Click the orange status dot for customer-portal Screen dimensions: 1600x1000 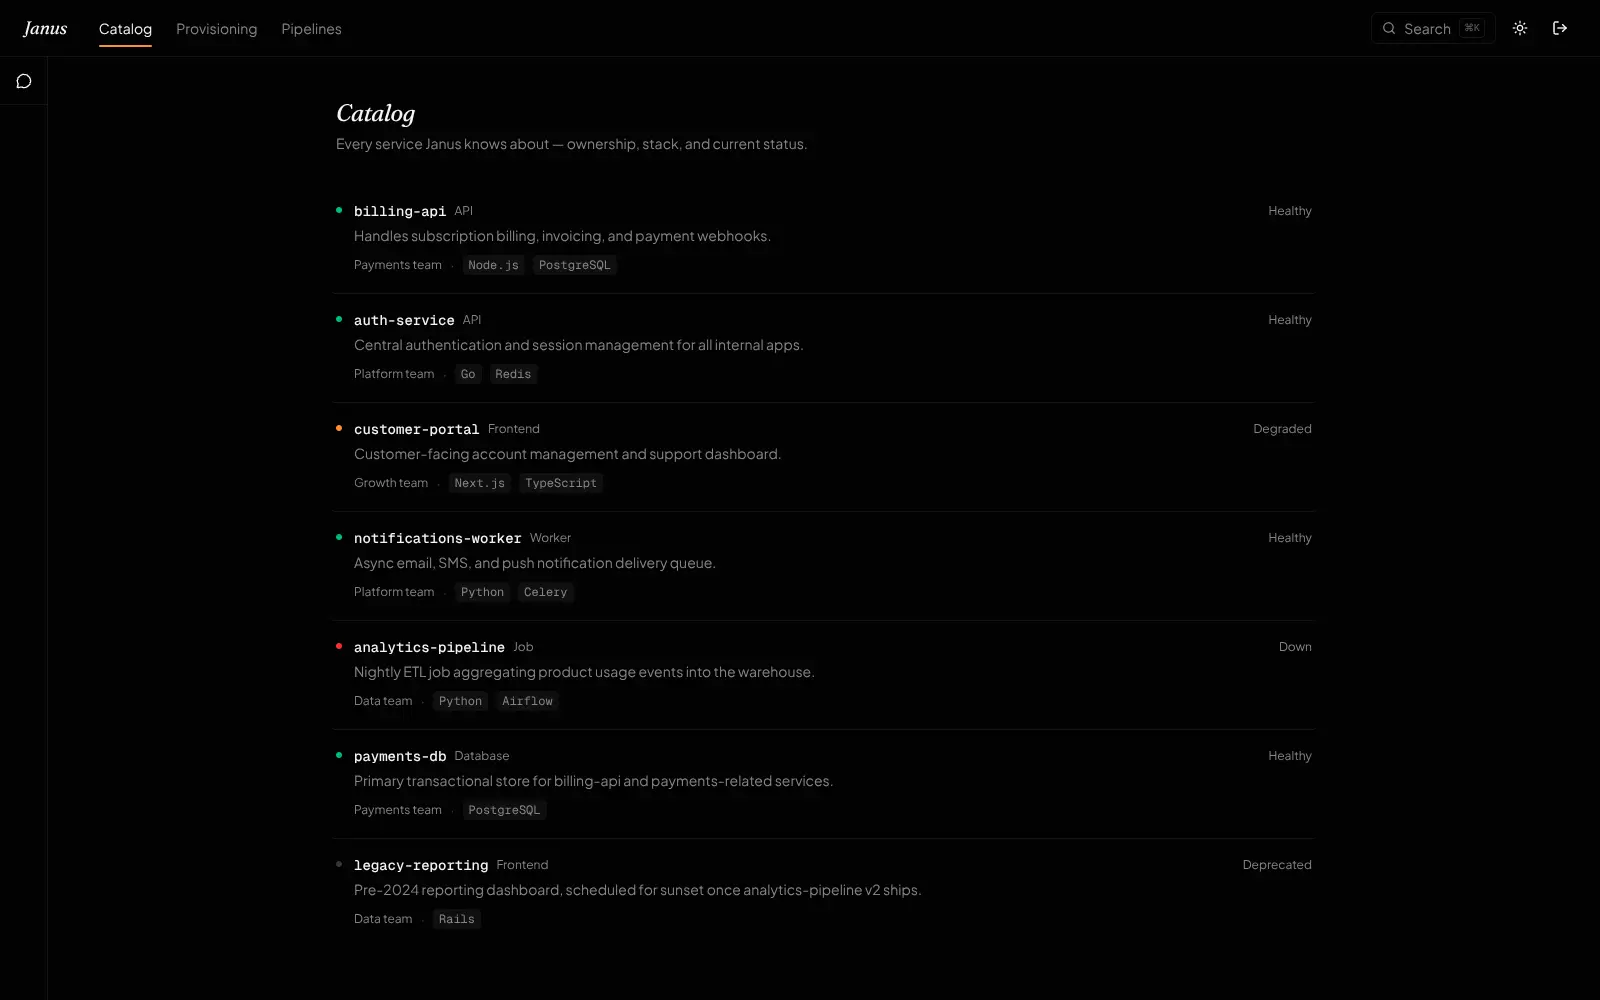(x=339, y=428)
